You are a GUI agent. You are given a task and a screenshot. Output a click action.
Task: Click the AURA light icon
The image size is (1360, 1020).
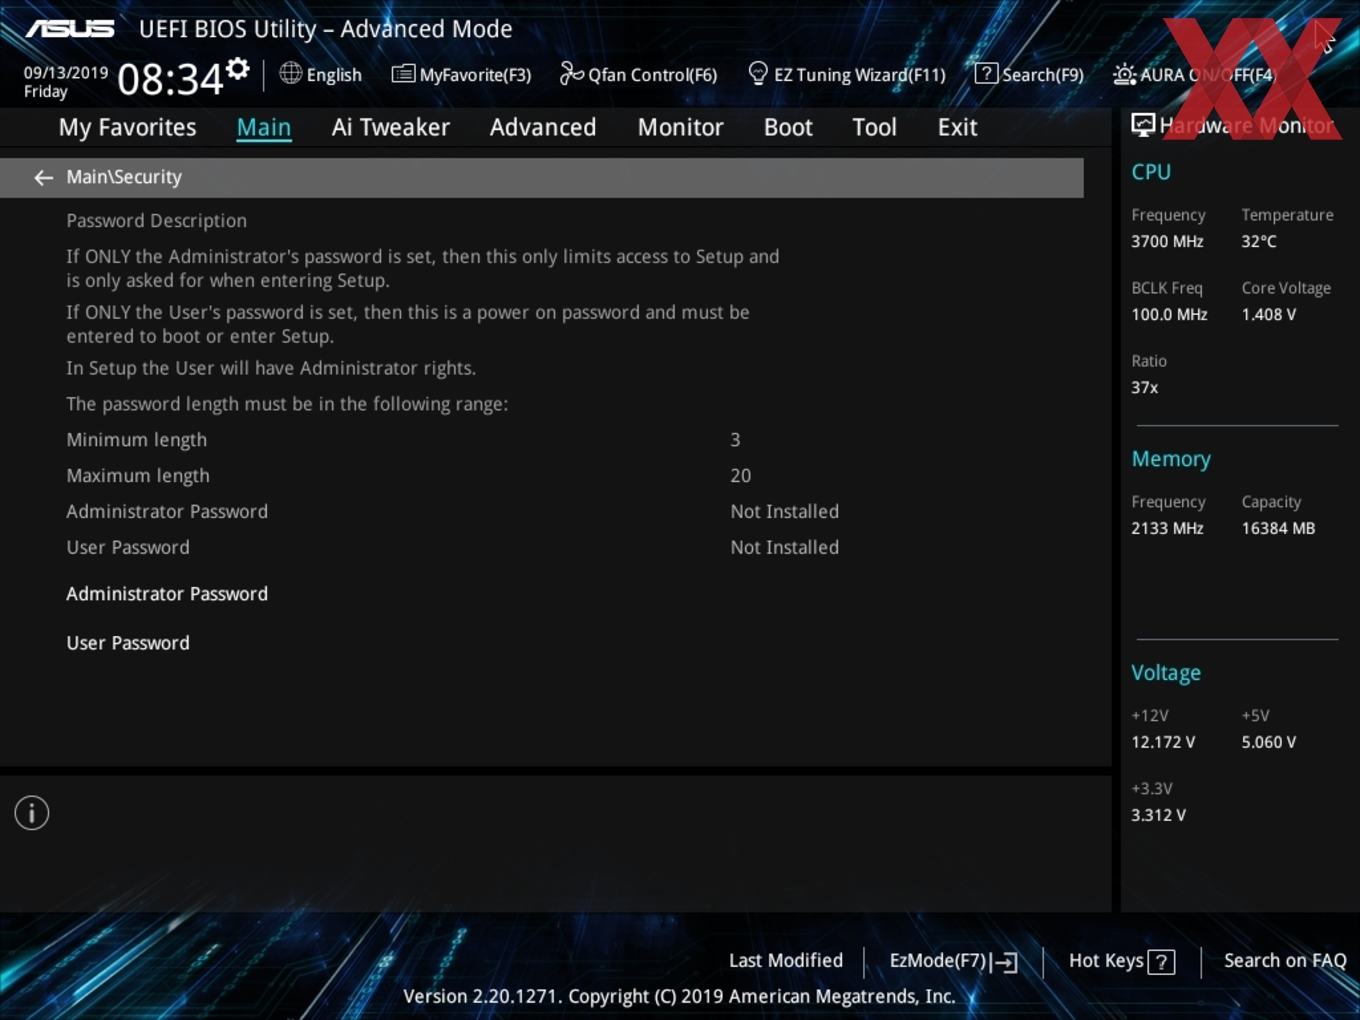click(x=1124, y=74)
